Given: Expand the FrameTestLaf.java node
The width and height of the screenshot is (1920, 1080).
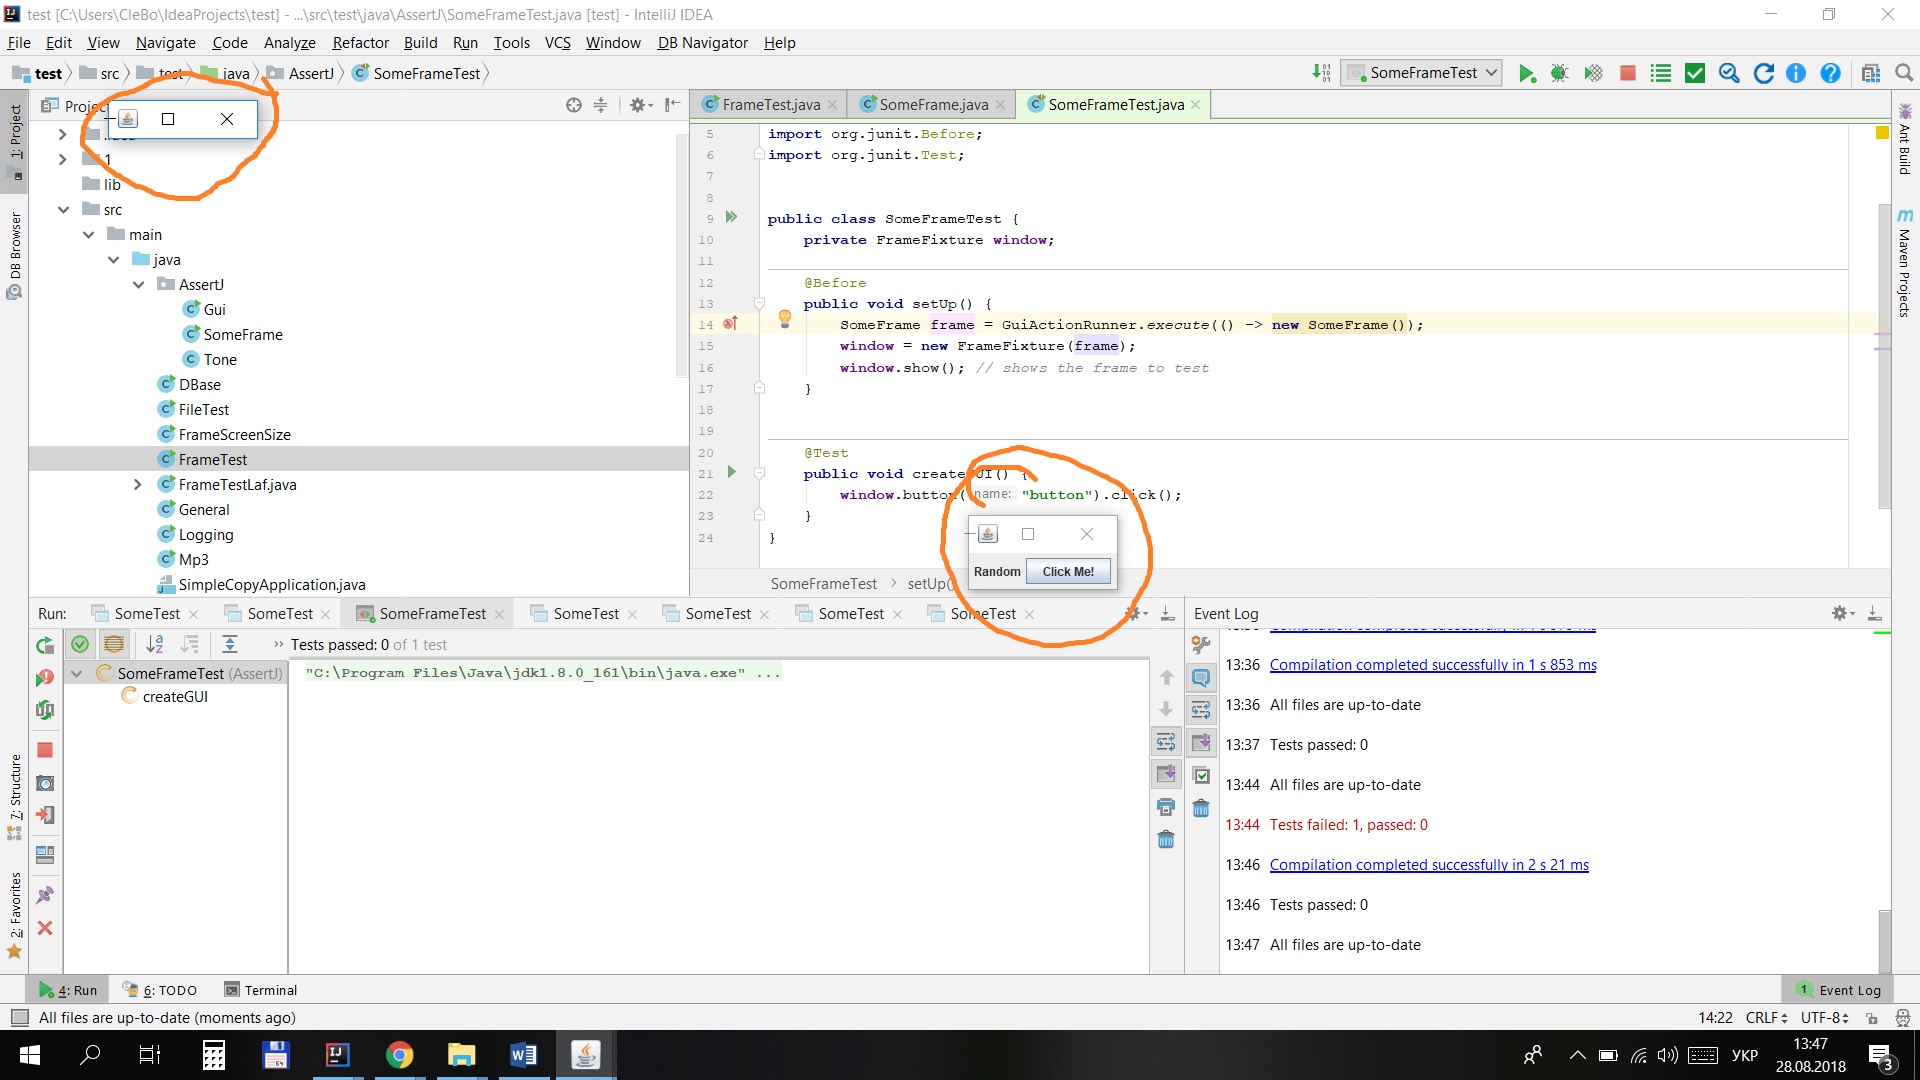Looking at the screenshot, I should point(138,485).
